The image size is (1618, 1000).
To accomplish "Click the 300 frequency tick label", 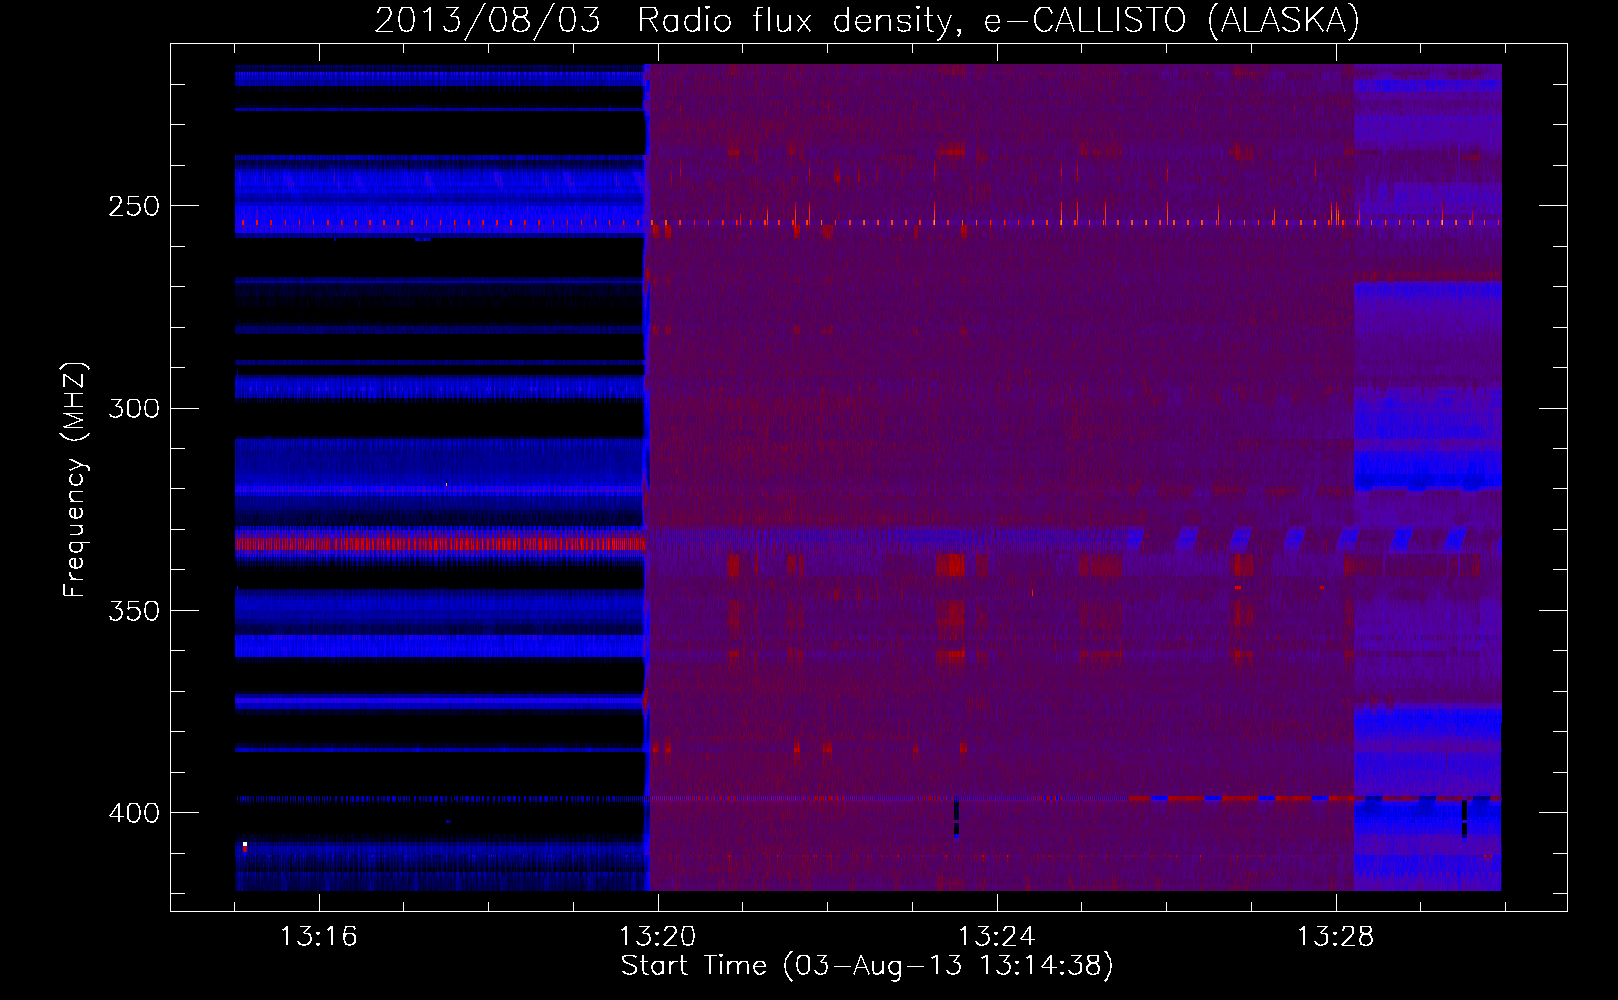I will click(134, 408).
